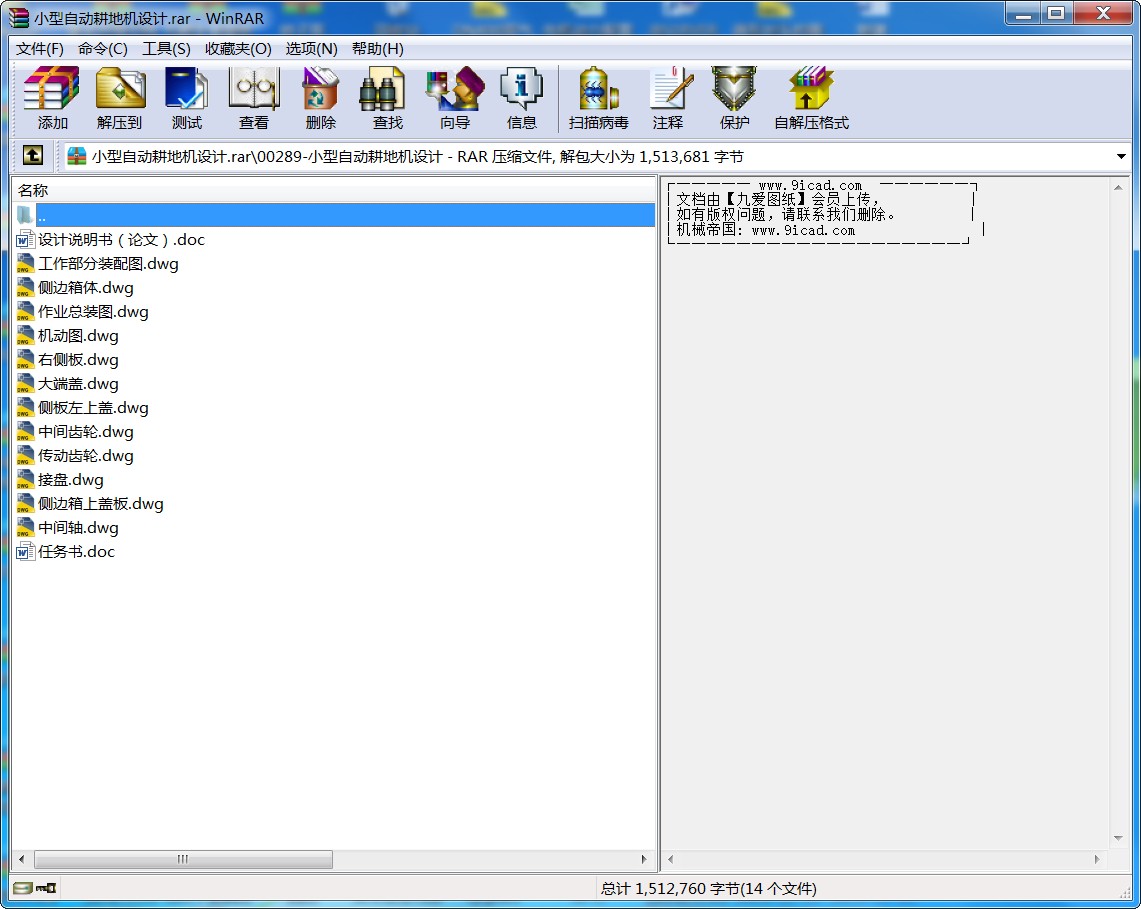This screenshot has width=1141, height=909.
Task: Click total size text in status bar
Action: point(709,889)
